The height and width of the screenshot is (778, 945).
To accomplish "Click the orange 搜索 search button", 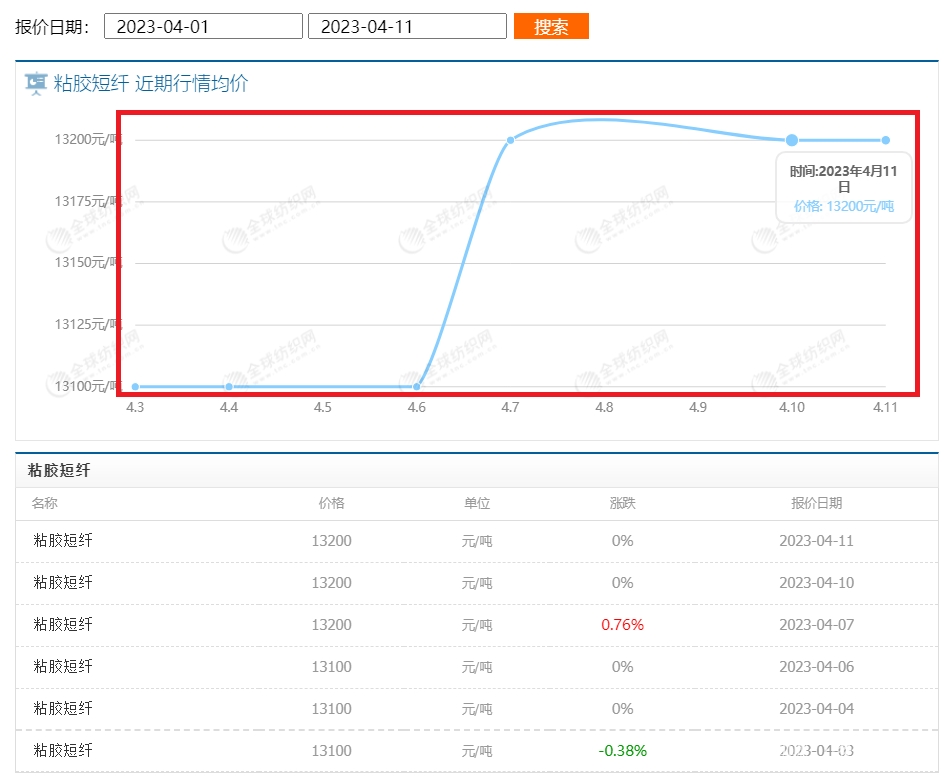I will click(551, 26).
